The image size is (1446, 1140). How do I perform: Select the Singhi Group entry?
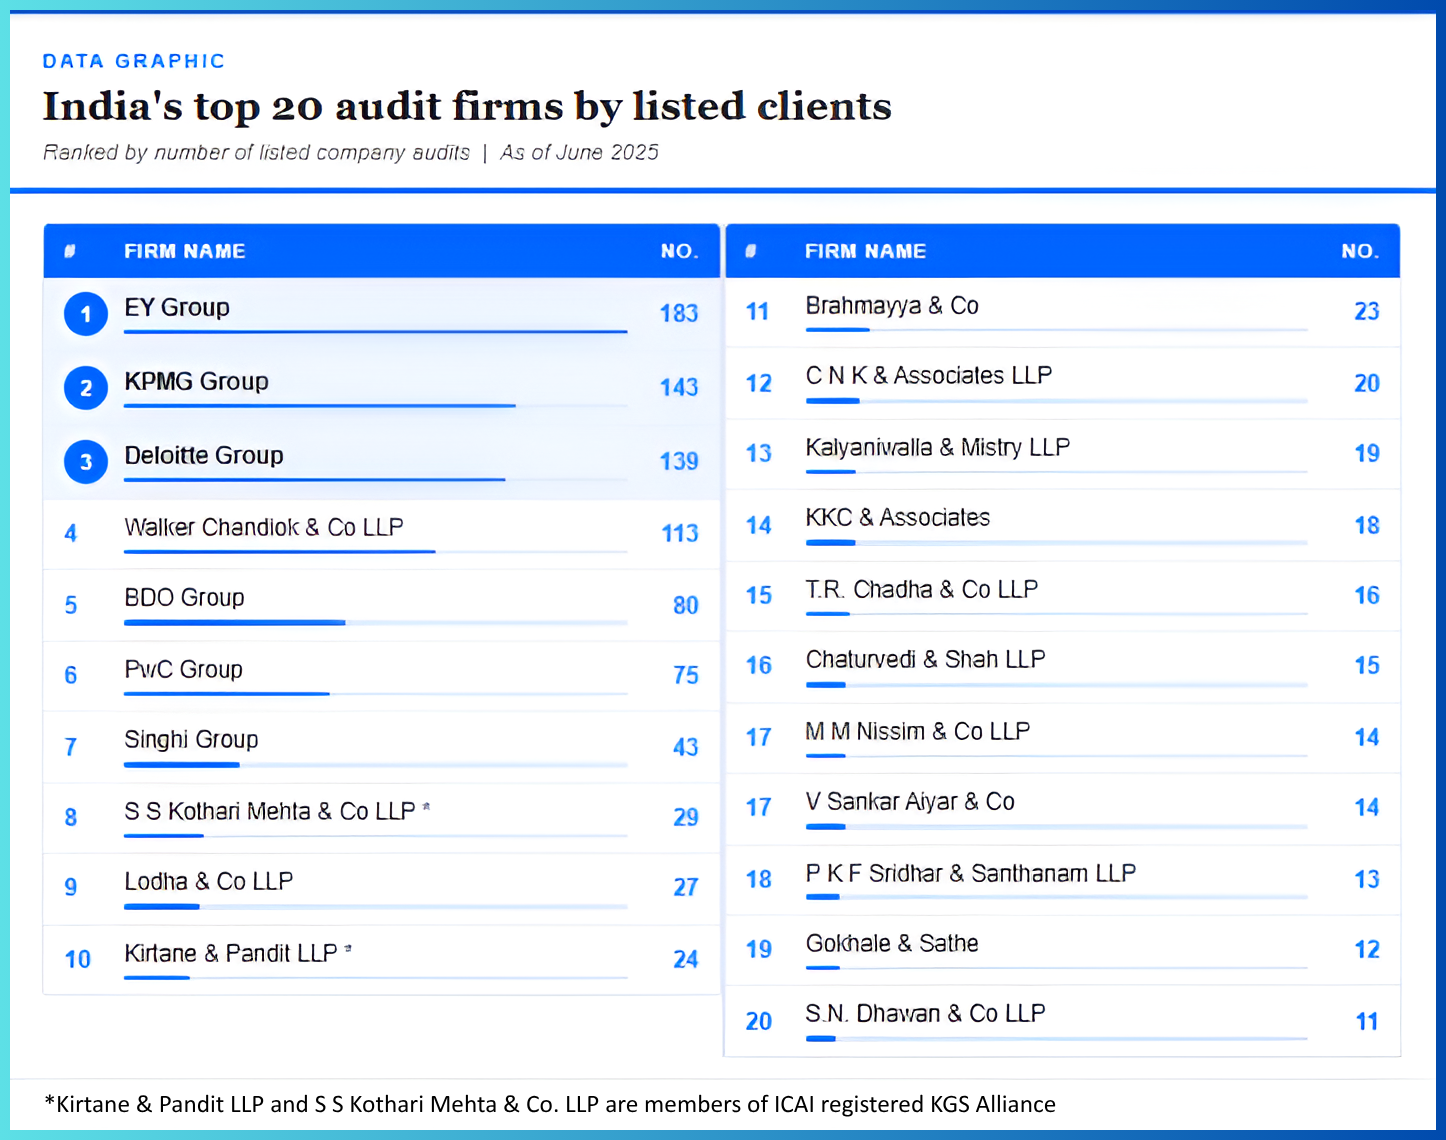191,740
